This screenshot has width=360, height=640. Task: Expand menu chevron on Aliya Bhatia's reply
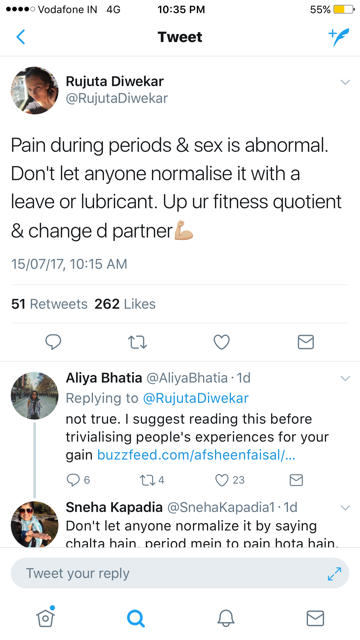(345, 379)
